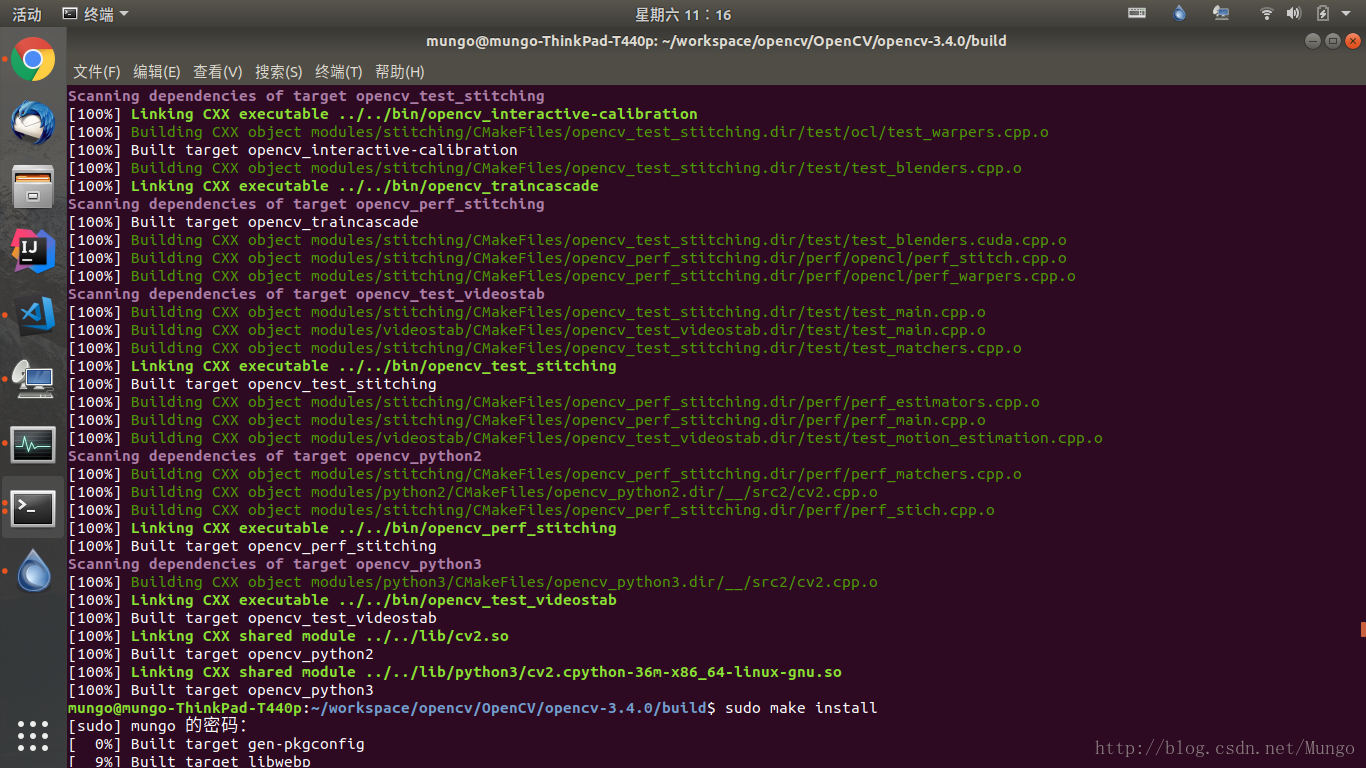Click the line ending test_matchers.cpp.o
This screenshot has height=768, width=1366.
click(x=545, y=348)
